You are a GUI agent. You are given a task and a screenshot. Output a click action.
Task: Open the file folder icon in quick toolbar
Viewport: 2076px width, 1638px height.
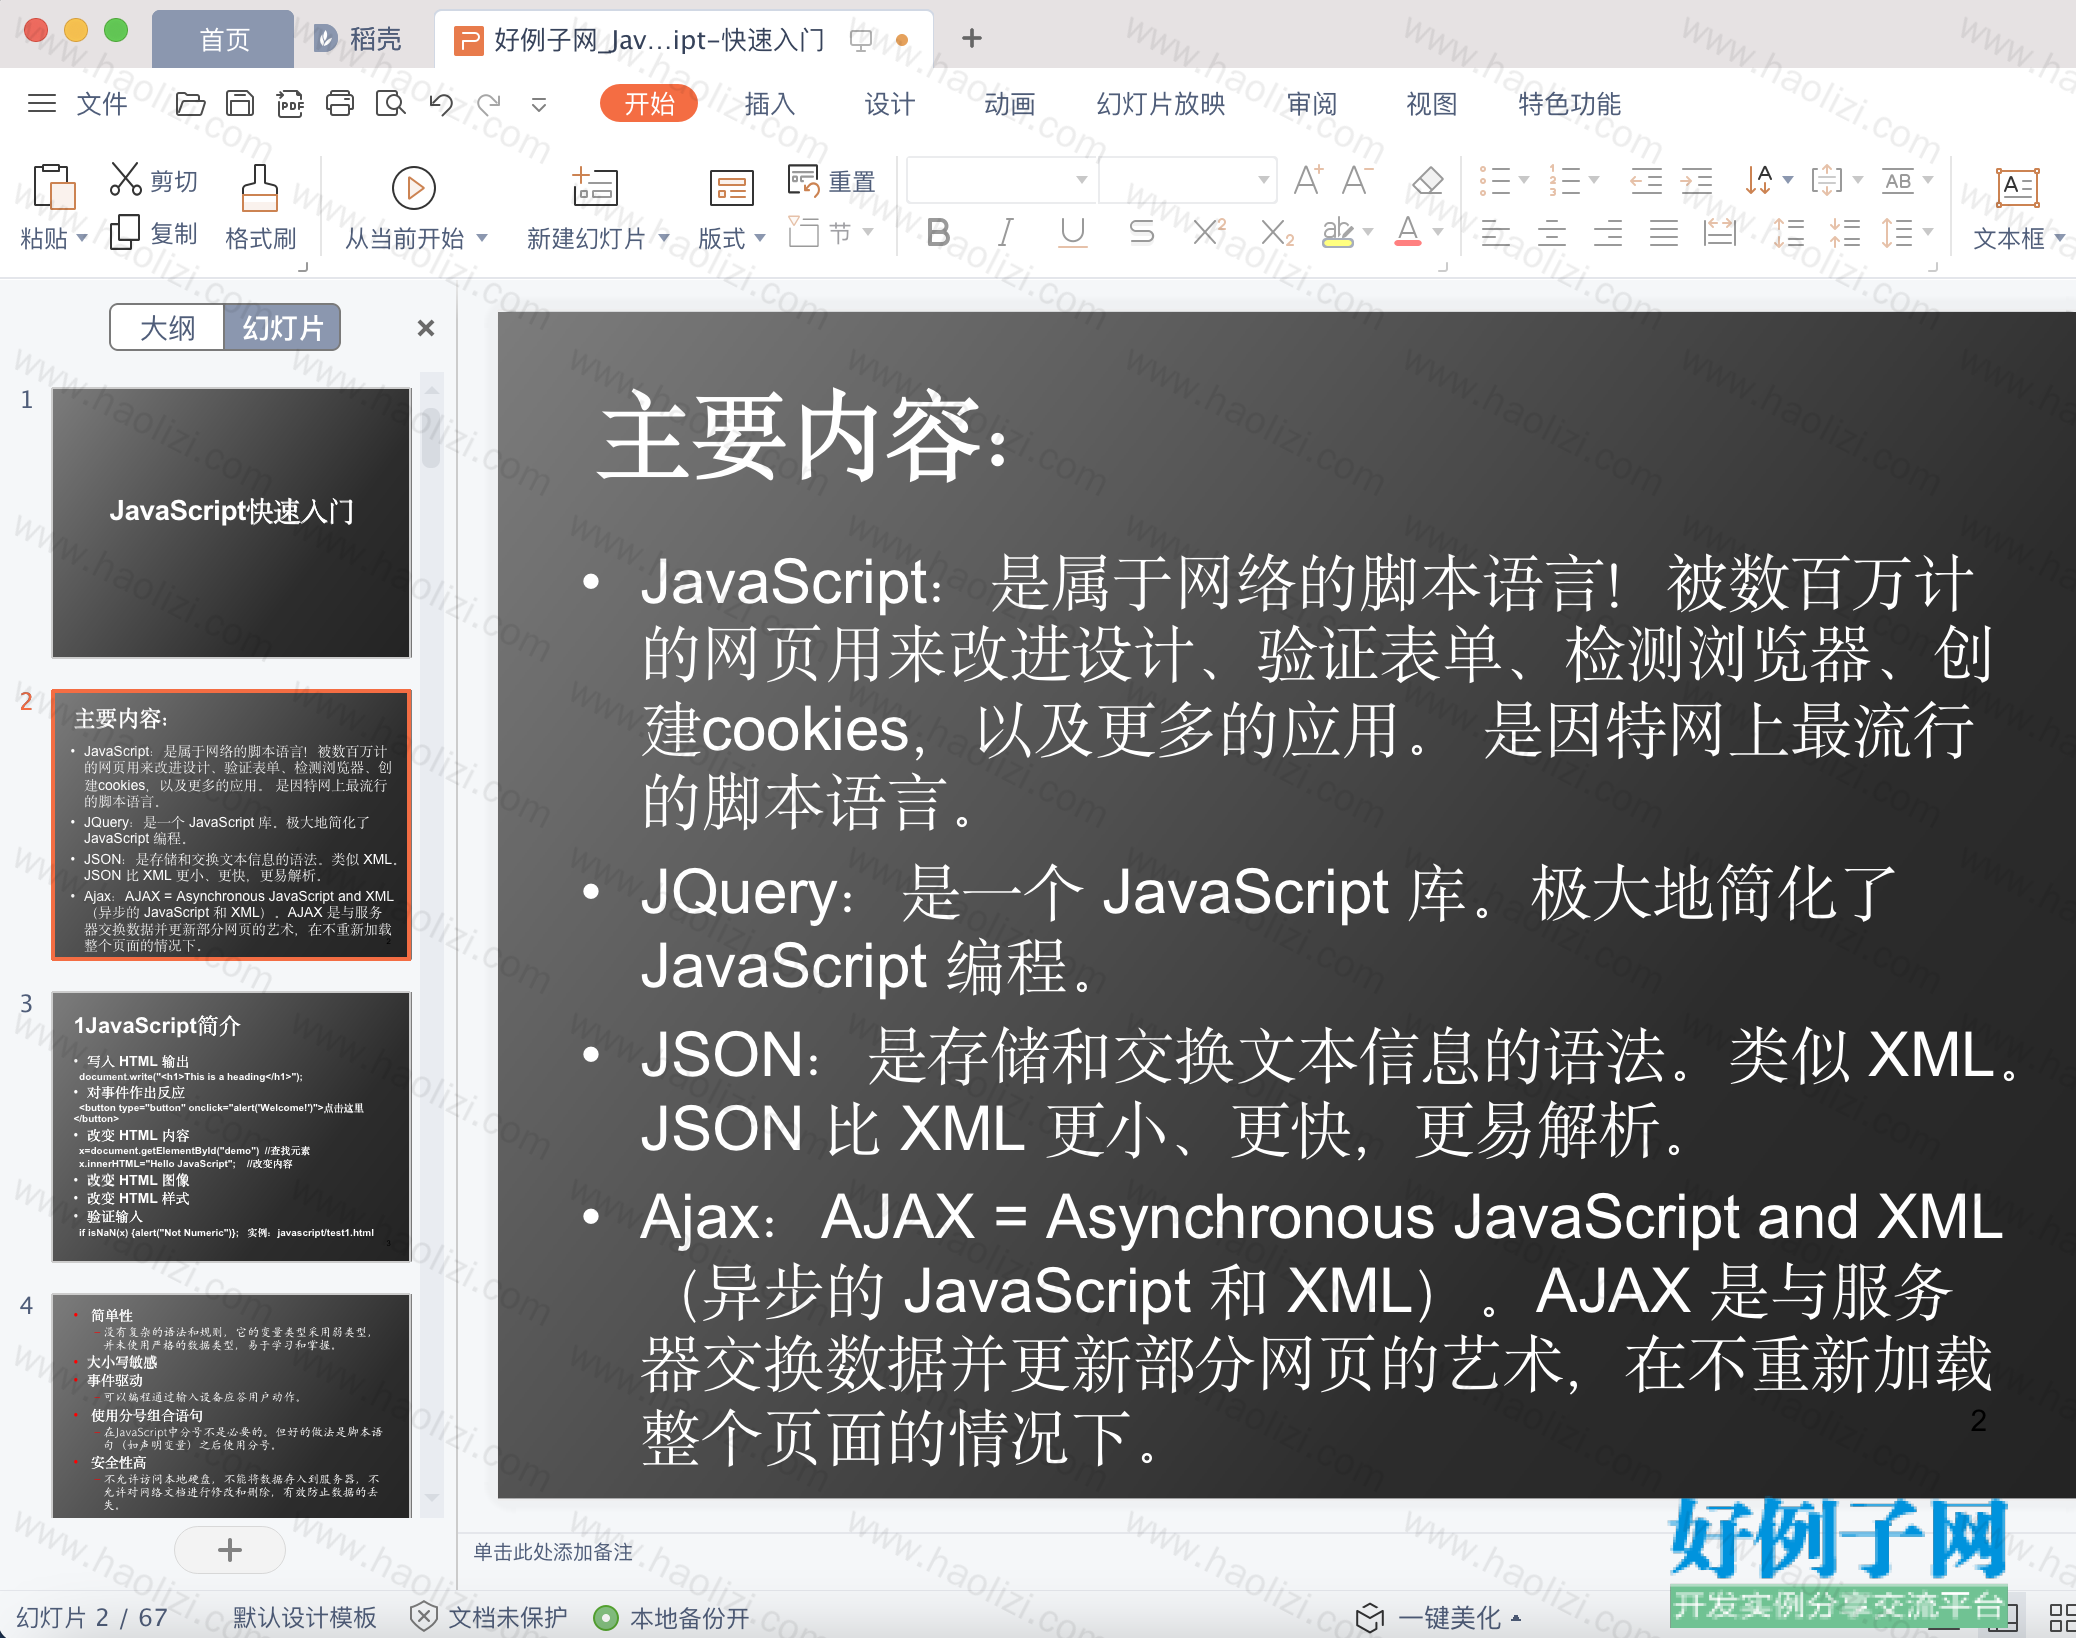point(190,104)
